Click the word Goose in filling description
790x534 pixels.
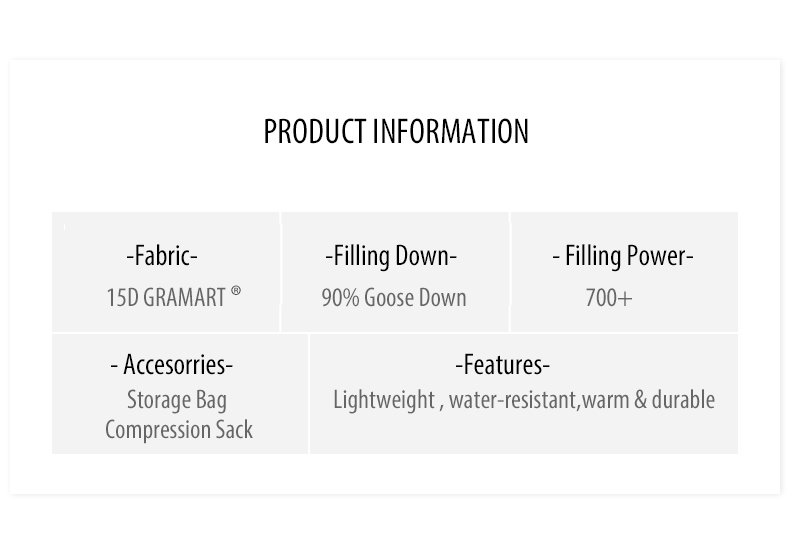pyautogui.click(x=387, y=297)
